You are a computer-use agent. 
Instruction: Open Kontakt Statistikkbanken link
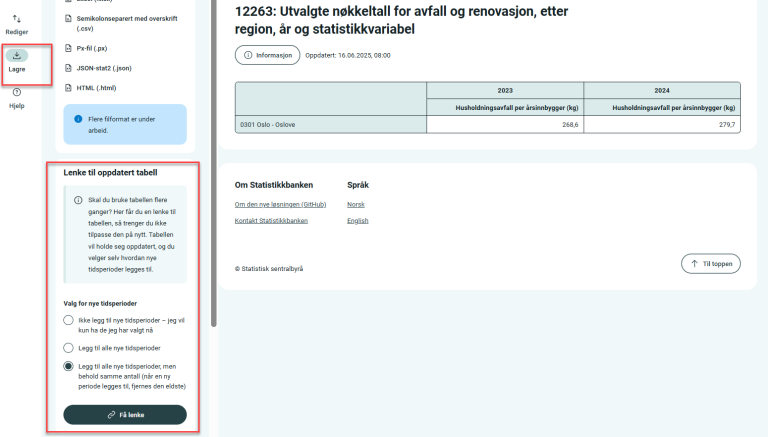tap(271, 221)
